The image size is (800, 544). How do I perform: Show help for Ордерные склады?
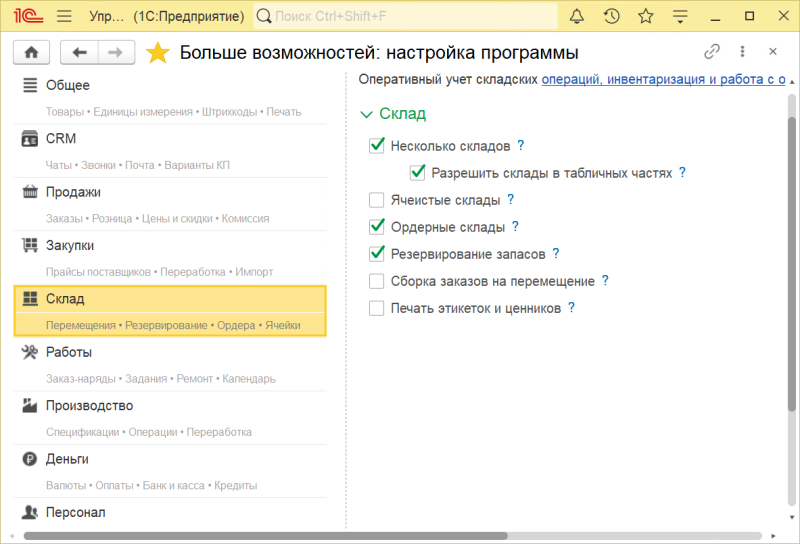coord(515,227)
